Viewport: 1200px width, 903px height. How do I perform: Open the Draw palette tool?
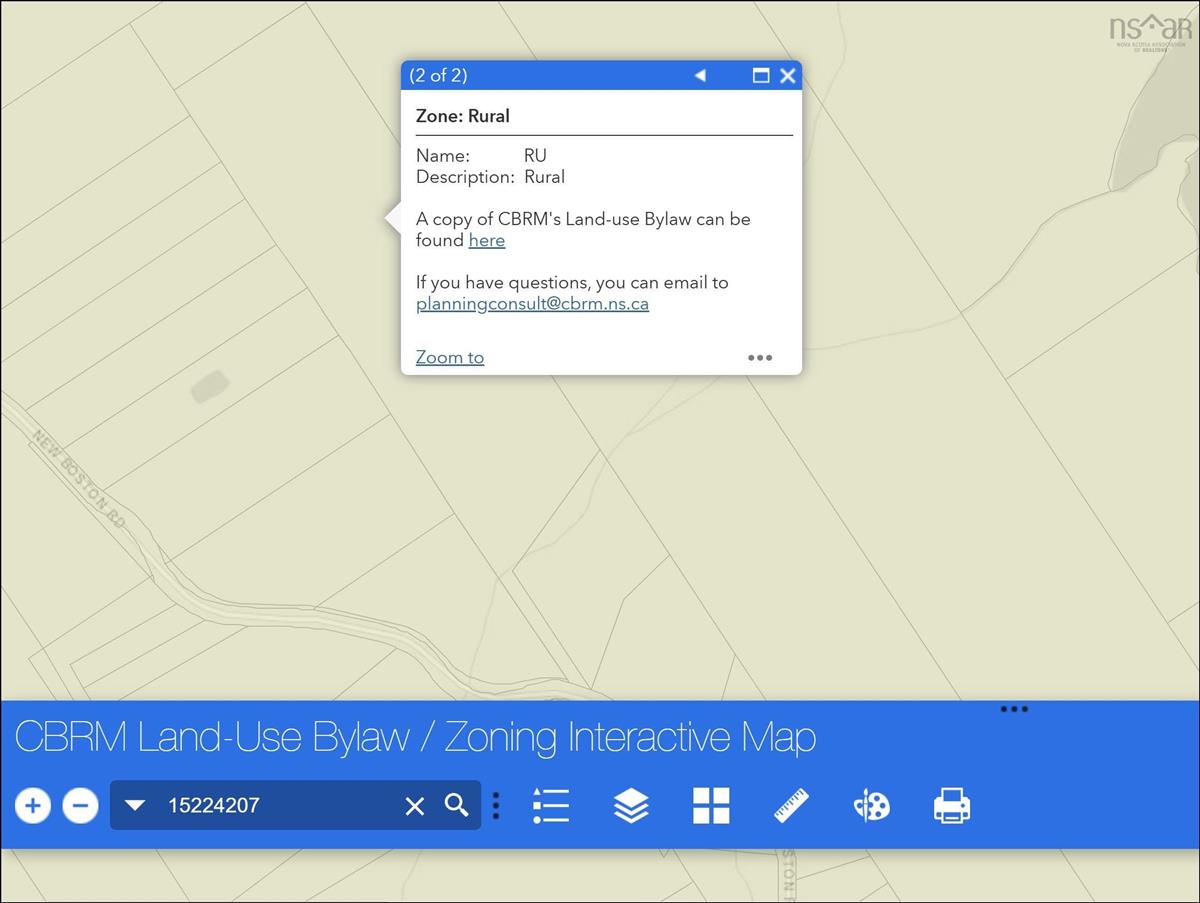(x=872, y=805)
